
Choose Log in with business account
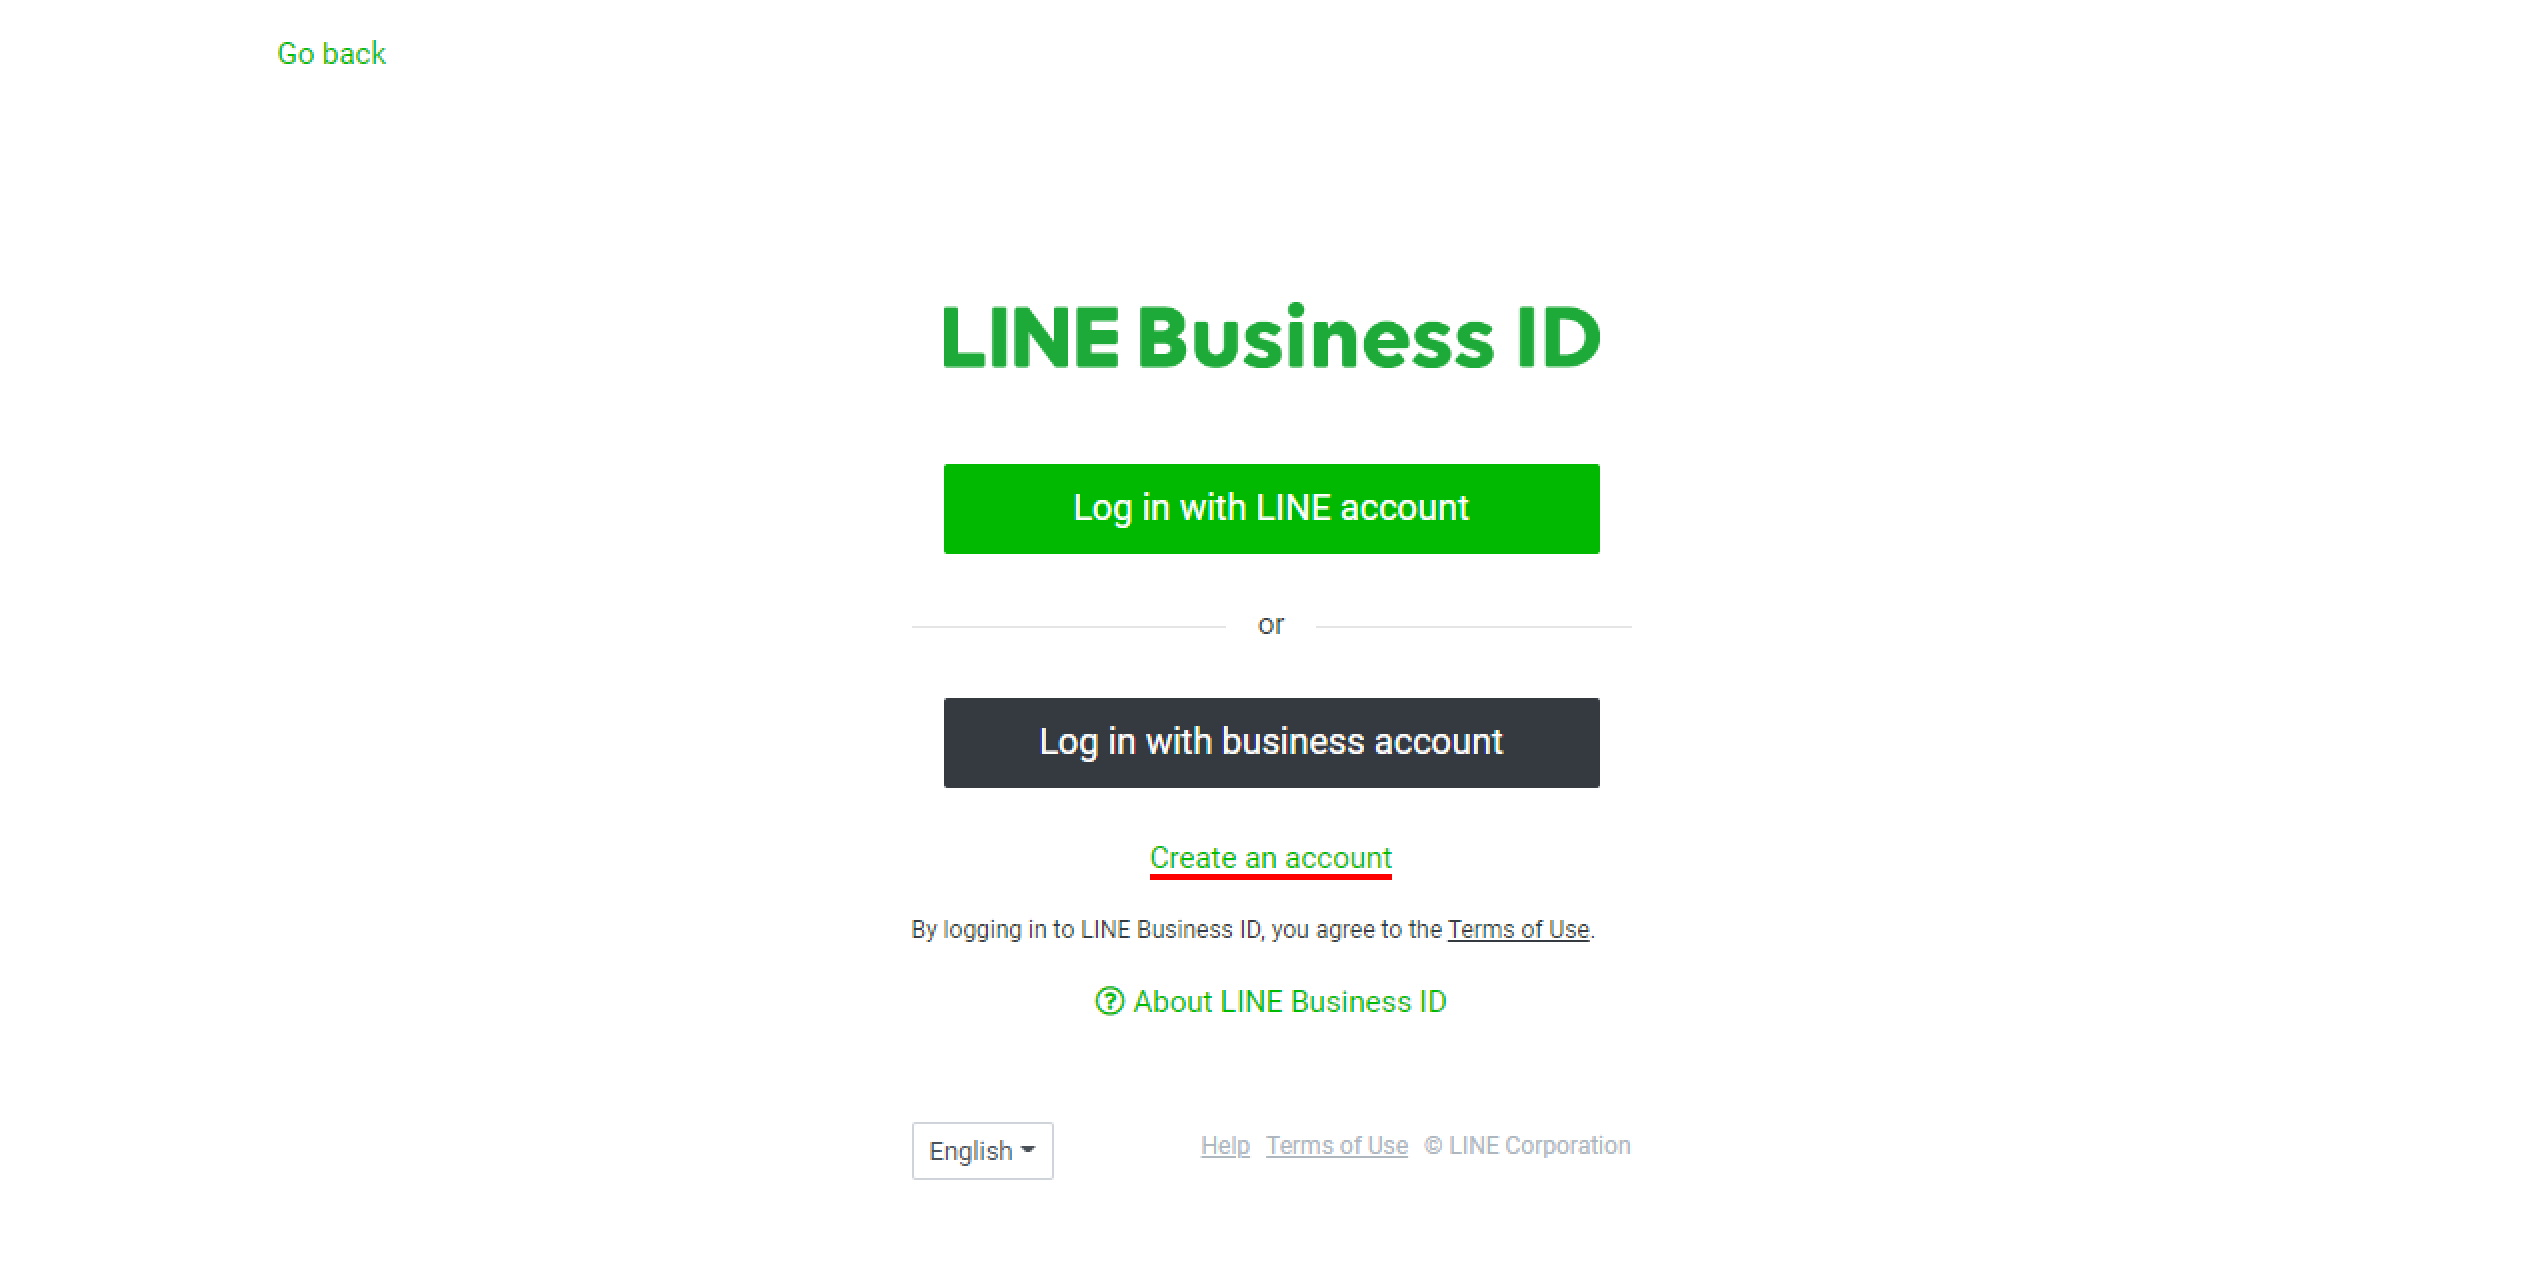click(1271, 742)
